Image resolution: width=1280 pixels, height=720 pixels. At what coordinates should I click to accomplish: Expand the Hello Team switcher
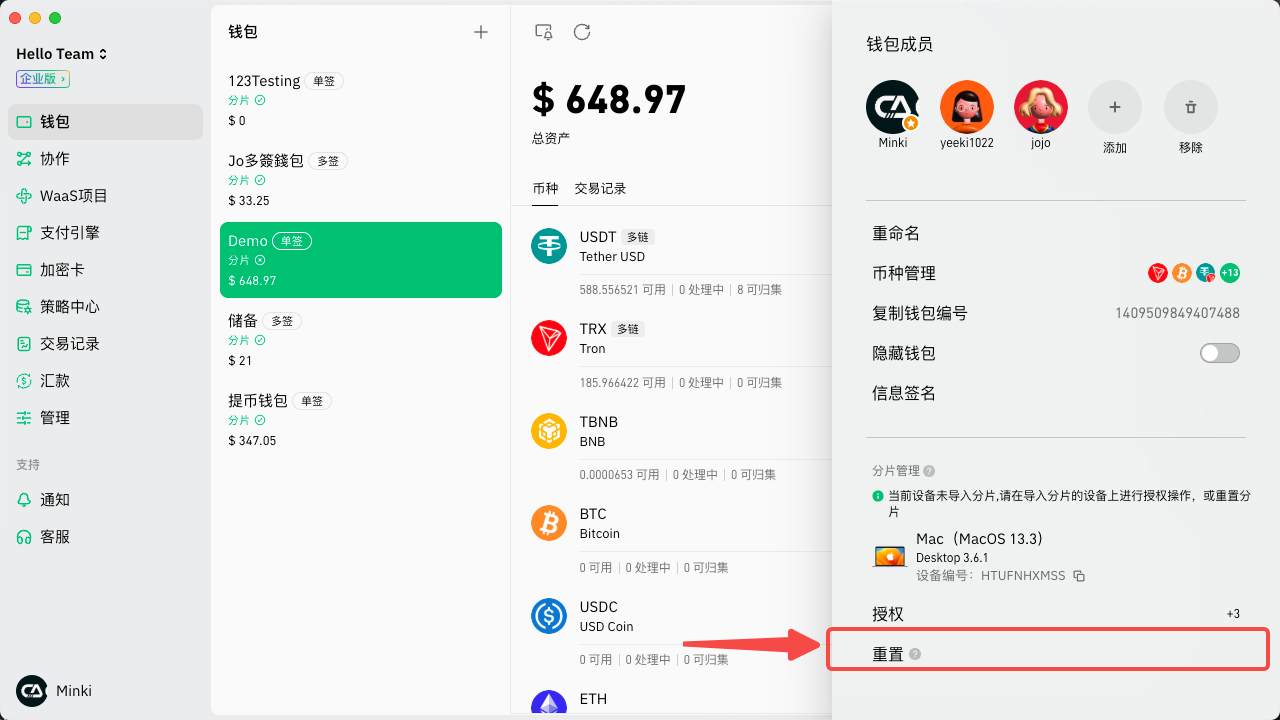tap(62, 54)
